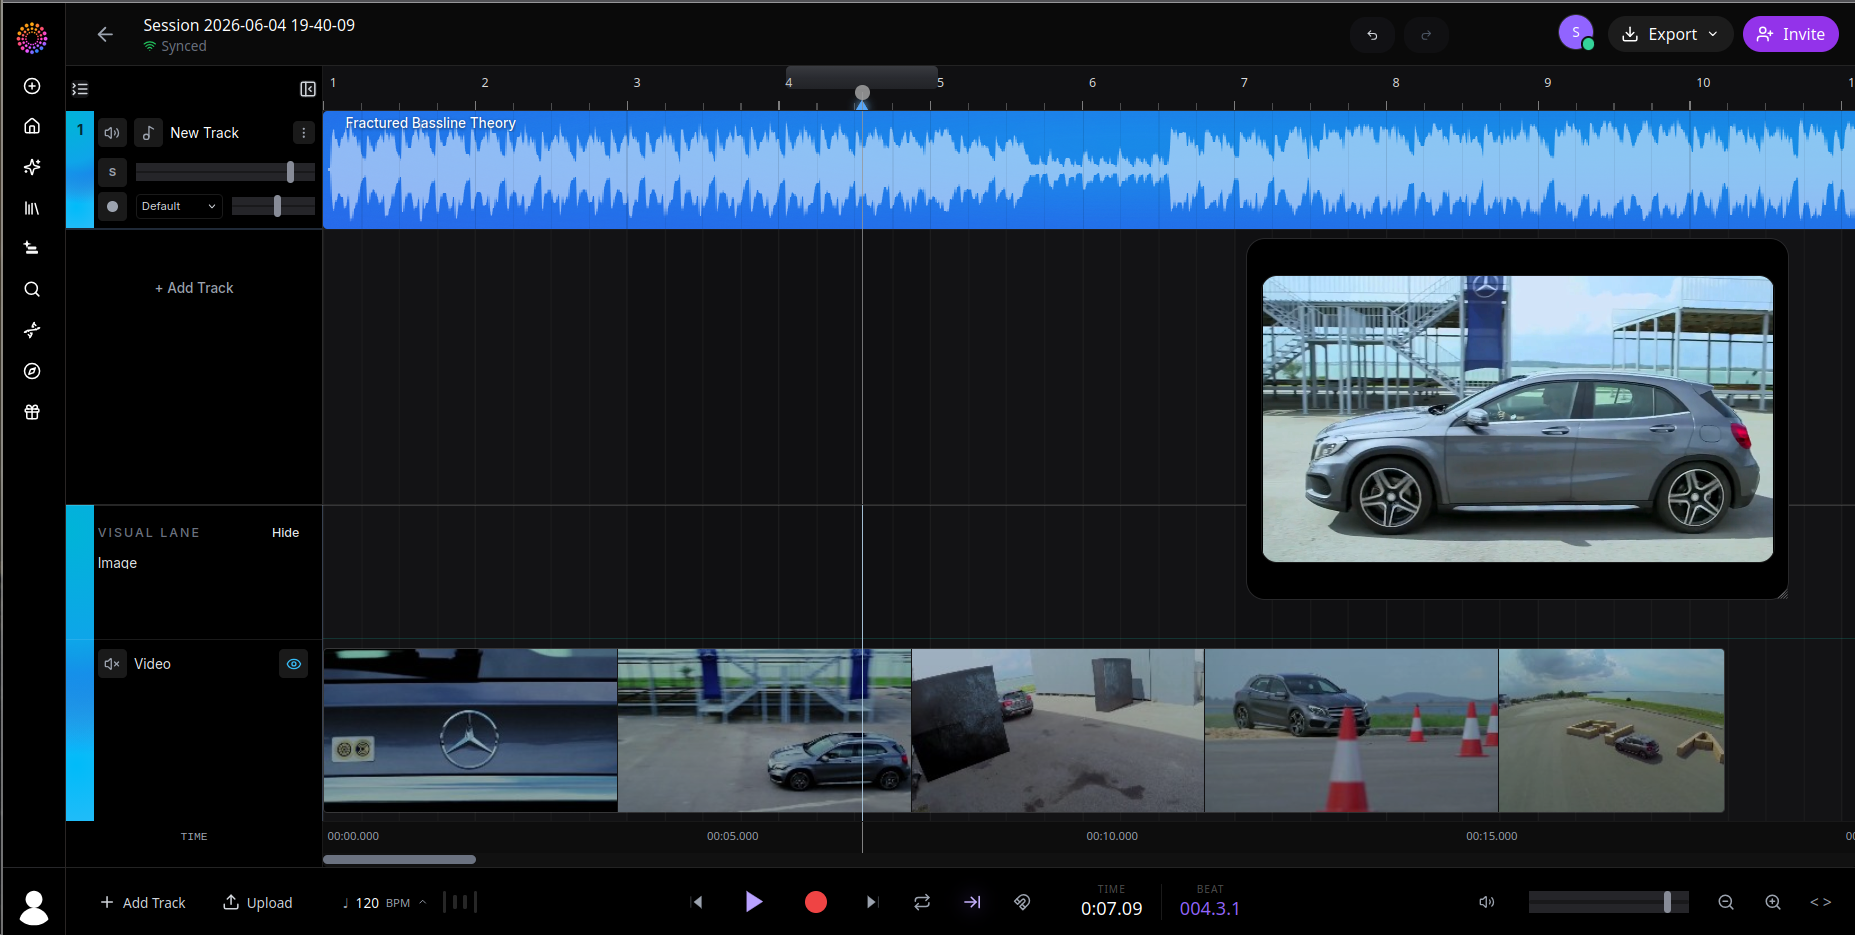Viewport: 1855px width, 935px height.
Task: Solo the New Track with S button
Action: pos(112,172)
